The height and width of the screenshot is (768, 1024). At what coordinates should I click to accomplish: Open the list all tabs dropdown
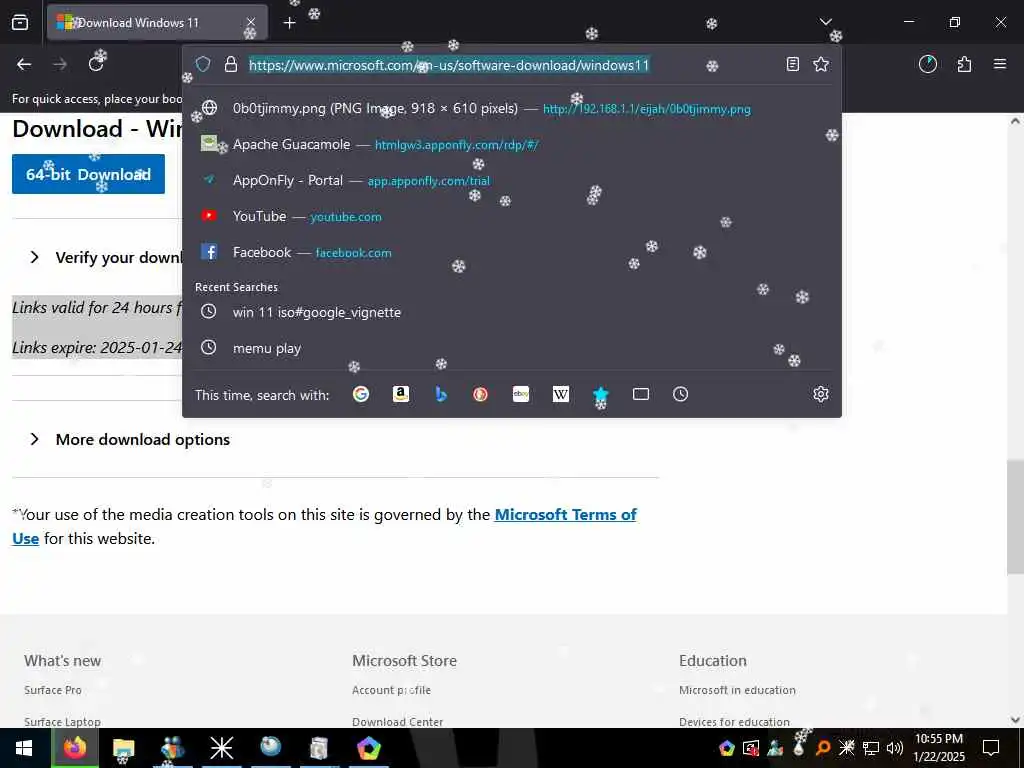click(825, 22)
